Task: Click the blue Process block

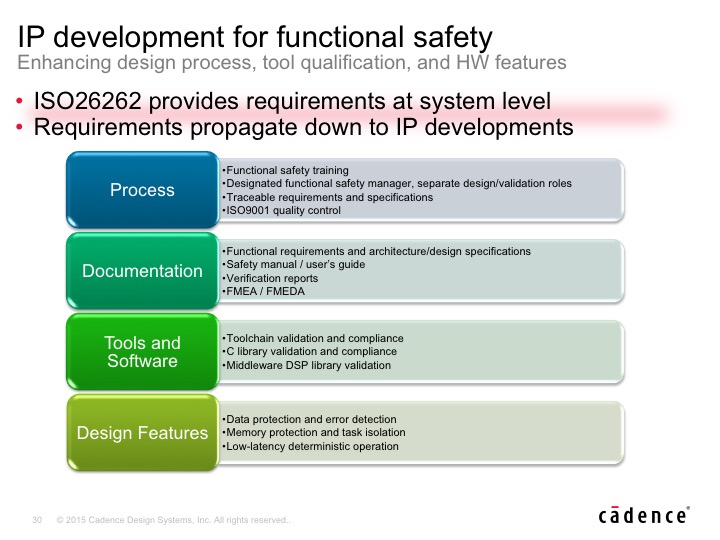Action: (142, 190)
